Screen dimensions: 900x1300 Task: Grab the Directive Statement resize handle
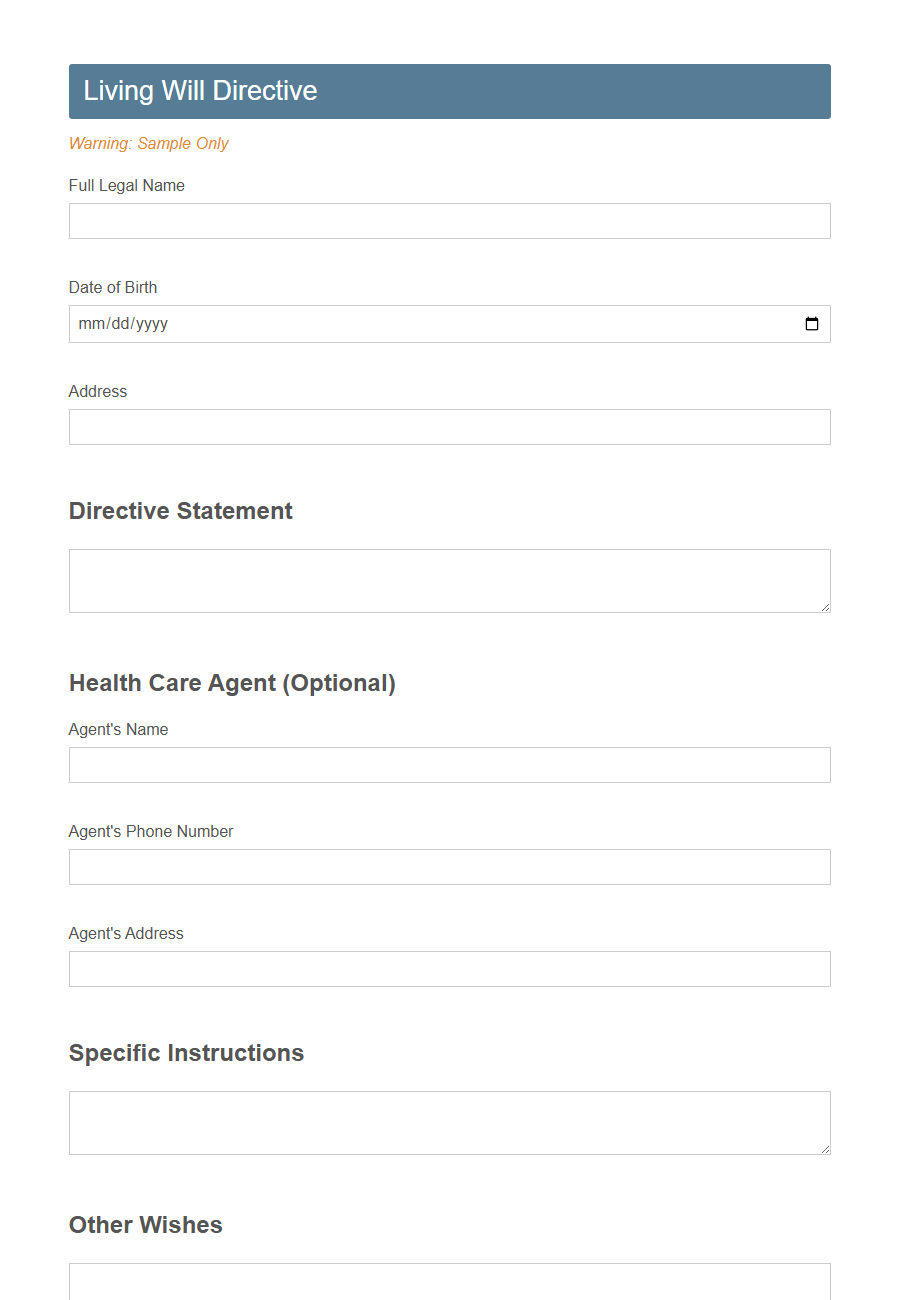click(824, 606)
